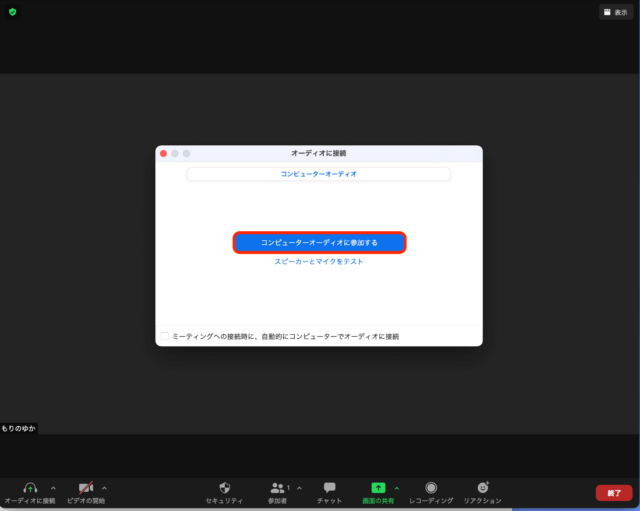Select the コンピューターオーディオ tab
This screenshot has height=511, width=640.
pyautogui.click(x=319, y=174)
